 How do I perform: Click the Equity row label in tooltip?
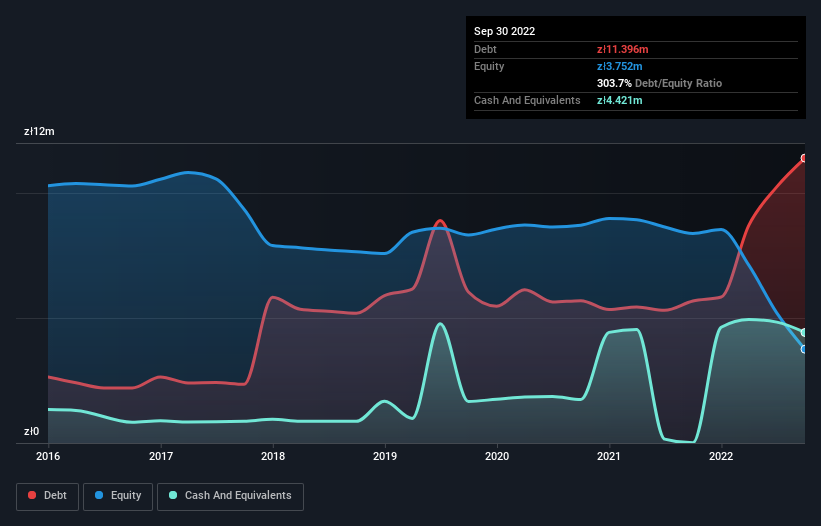click(489, 66)
